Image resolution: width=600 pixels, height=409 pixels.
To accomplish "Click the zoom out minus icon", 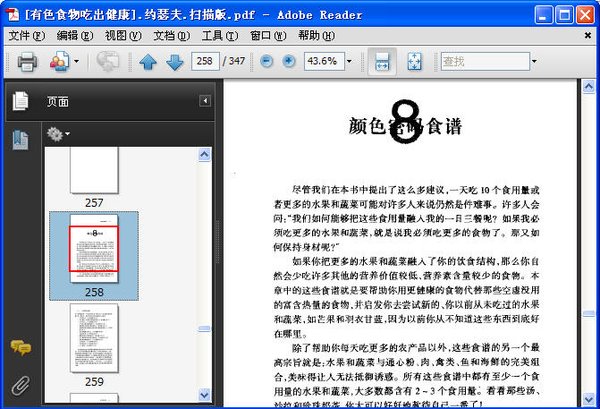I will pos(267,61).
